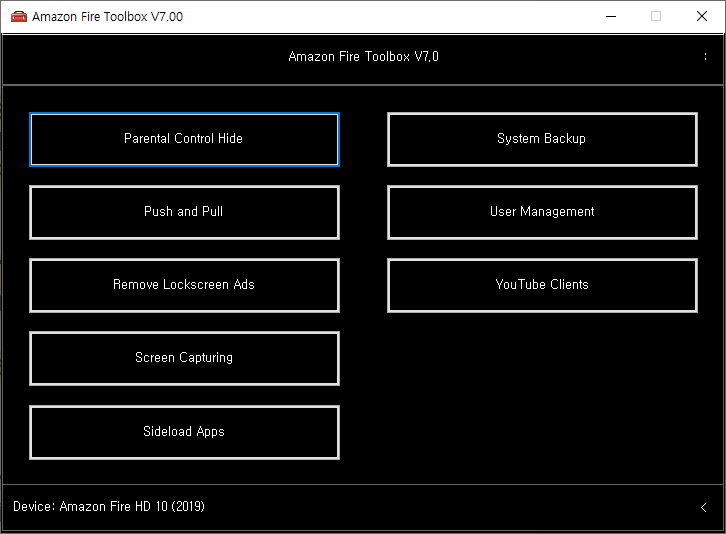Screen dimensions: 726x534
Task: Choose YouTube Clients
Action: (542, 285)
